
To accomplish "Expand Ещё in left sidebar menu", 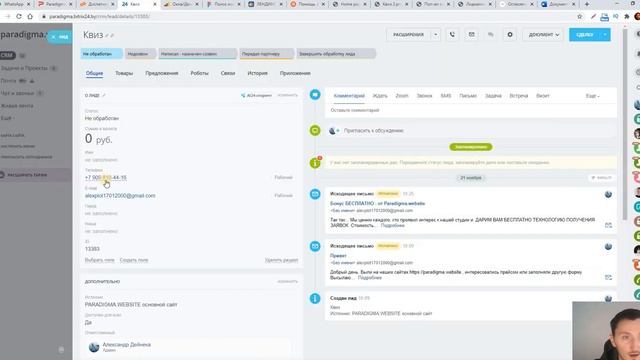I will coord(7,118).
